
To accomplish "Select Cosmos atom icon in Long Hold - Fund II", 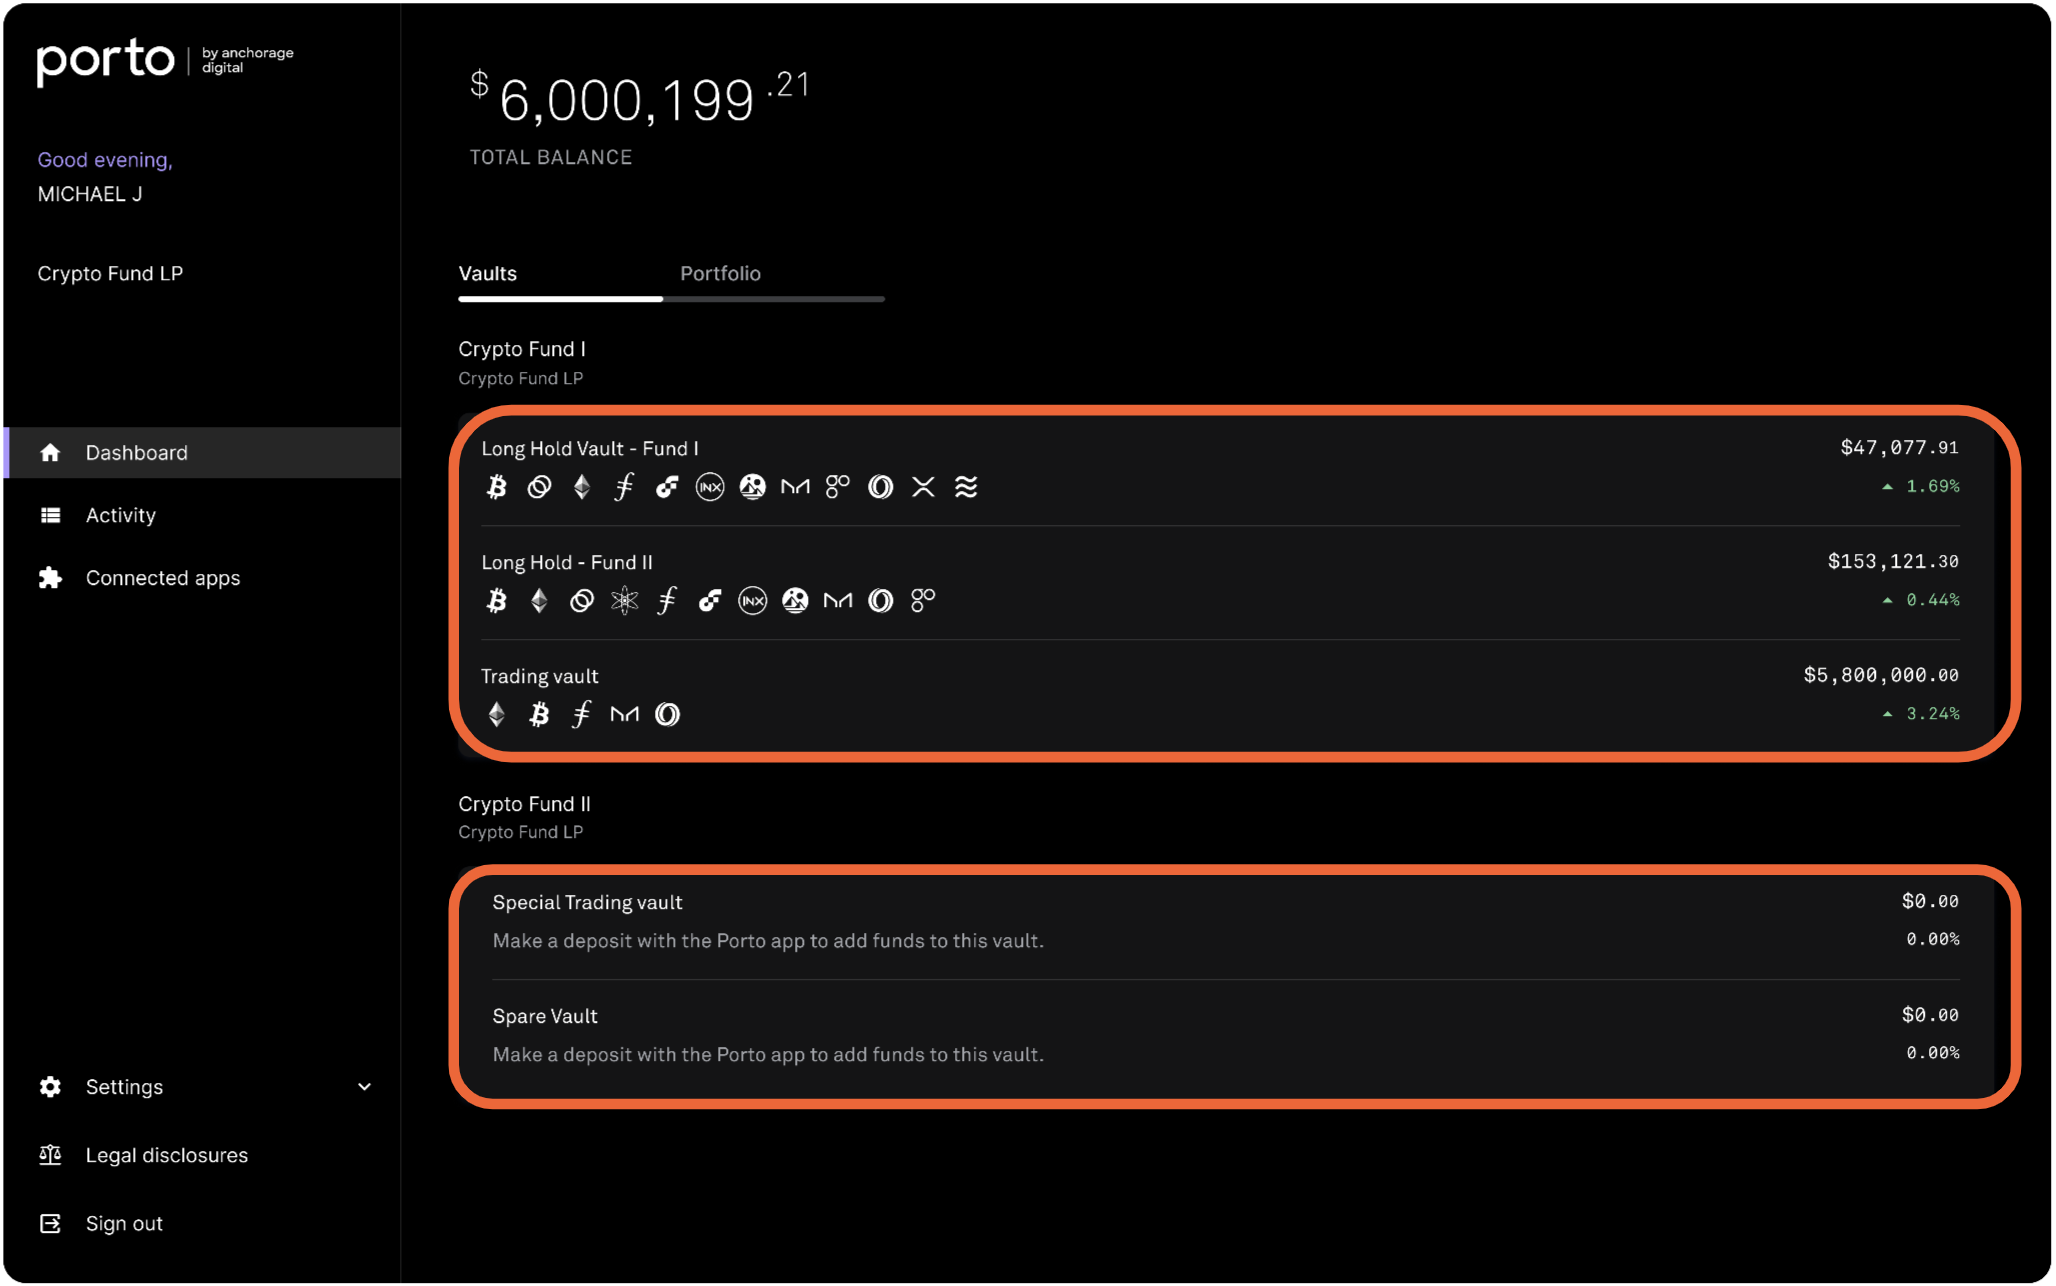I will (x=625, y=601).
